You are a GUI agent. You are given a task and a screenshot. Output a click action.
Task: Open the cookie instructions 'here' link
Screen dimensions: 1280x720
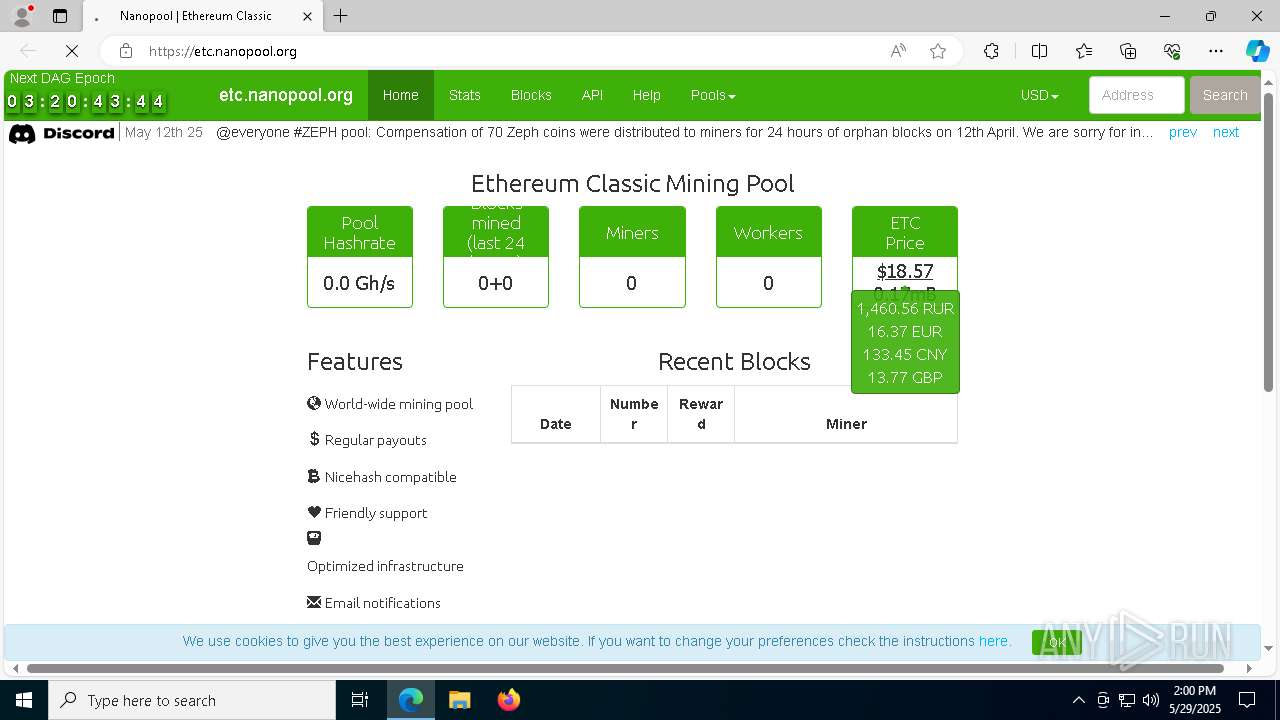pyautogui.click(x=993, y=641)
